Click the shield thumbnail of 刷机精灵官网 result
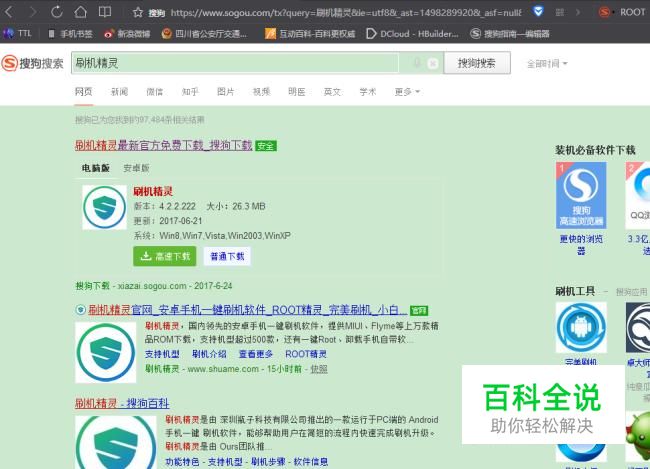650x469 pixels. 105,352
